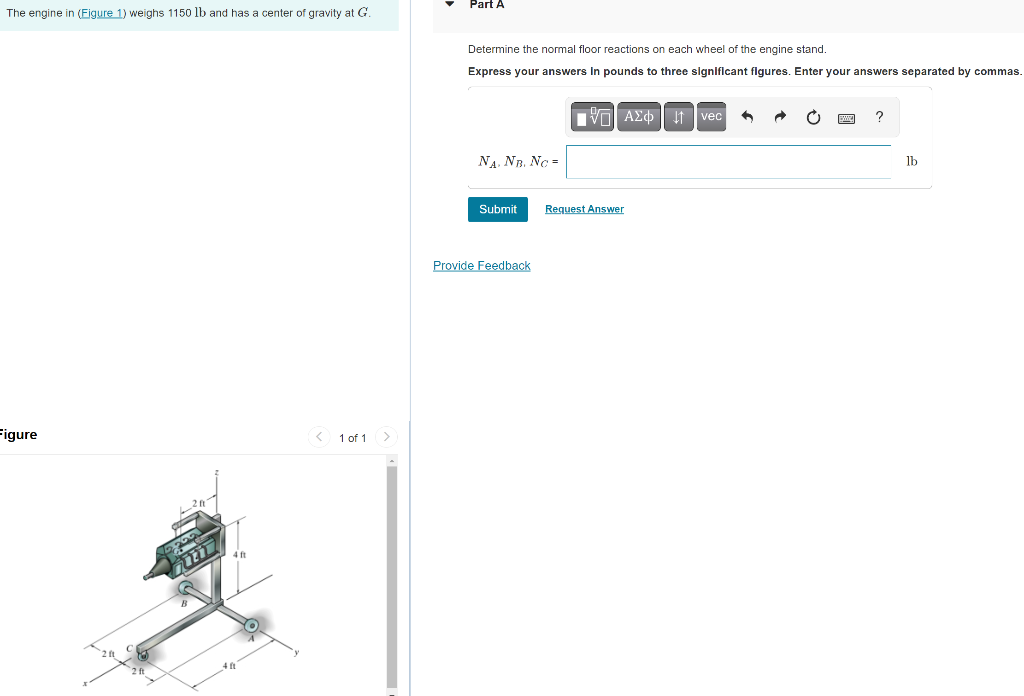This screenshot has width=1024, height=696.
Task: Submit the answer
Action: pyautogui.click(x=498, y=210)
